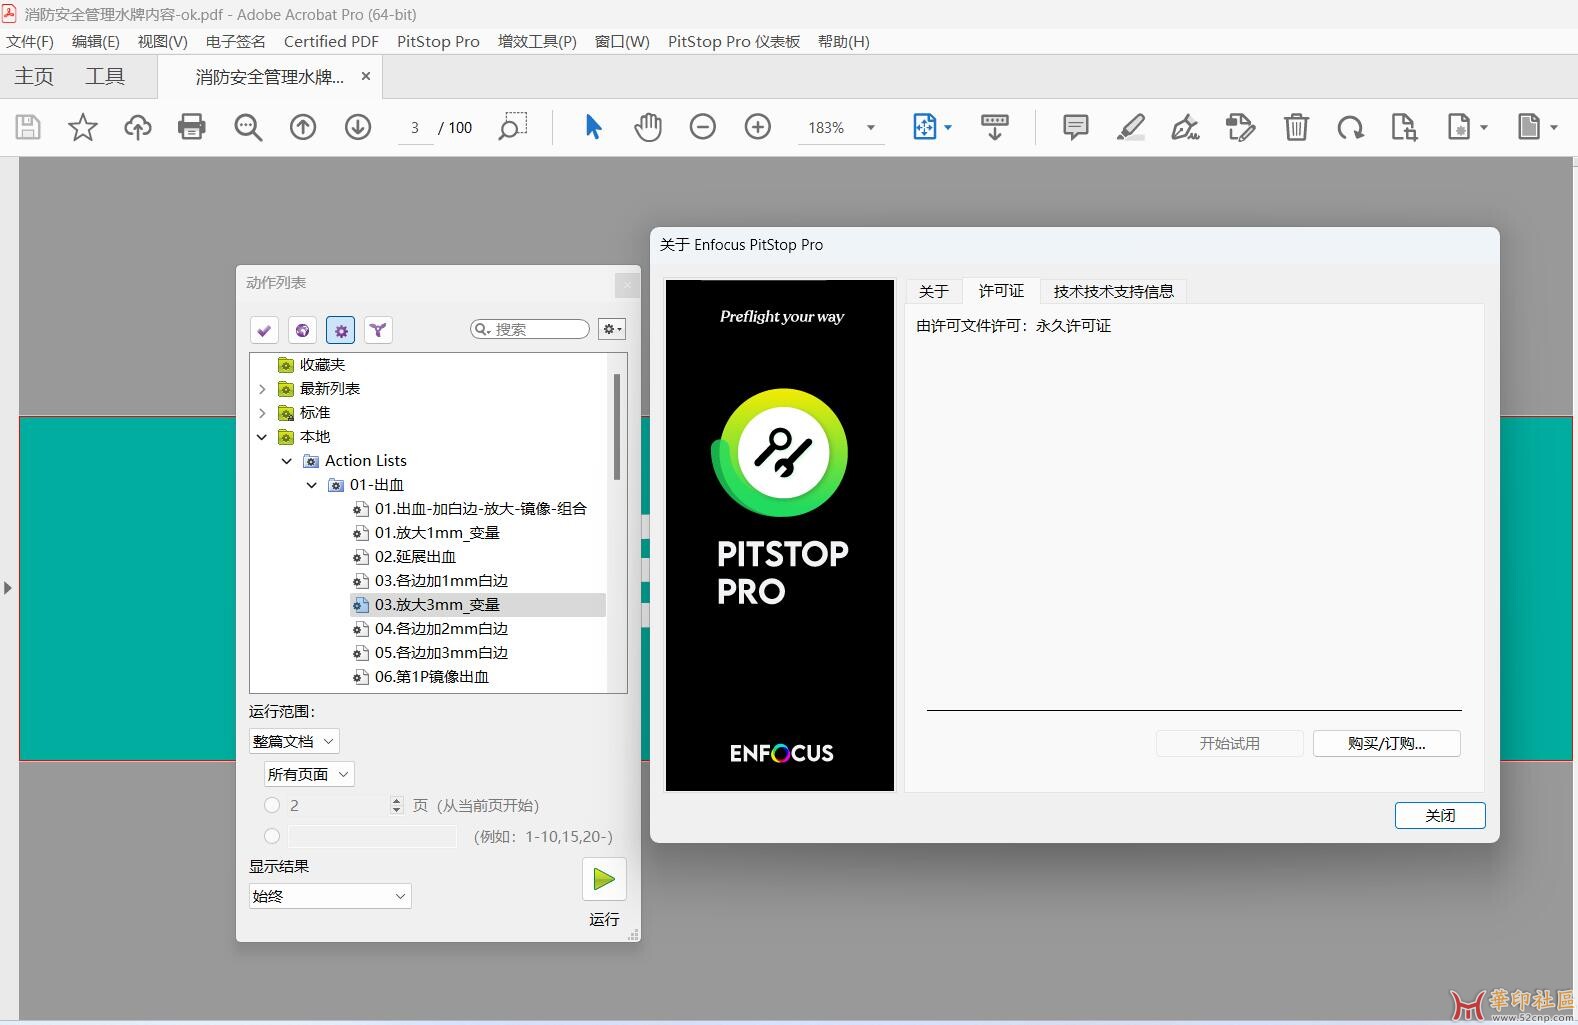Add a comment with speech bubble icon
1578x1025 pixels.
[x=1076, y=127]
